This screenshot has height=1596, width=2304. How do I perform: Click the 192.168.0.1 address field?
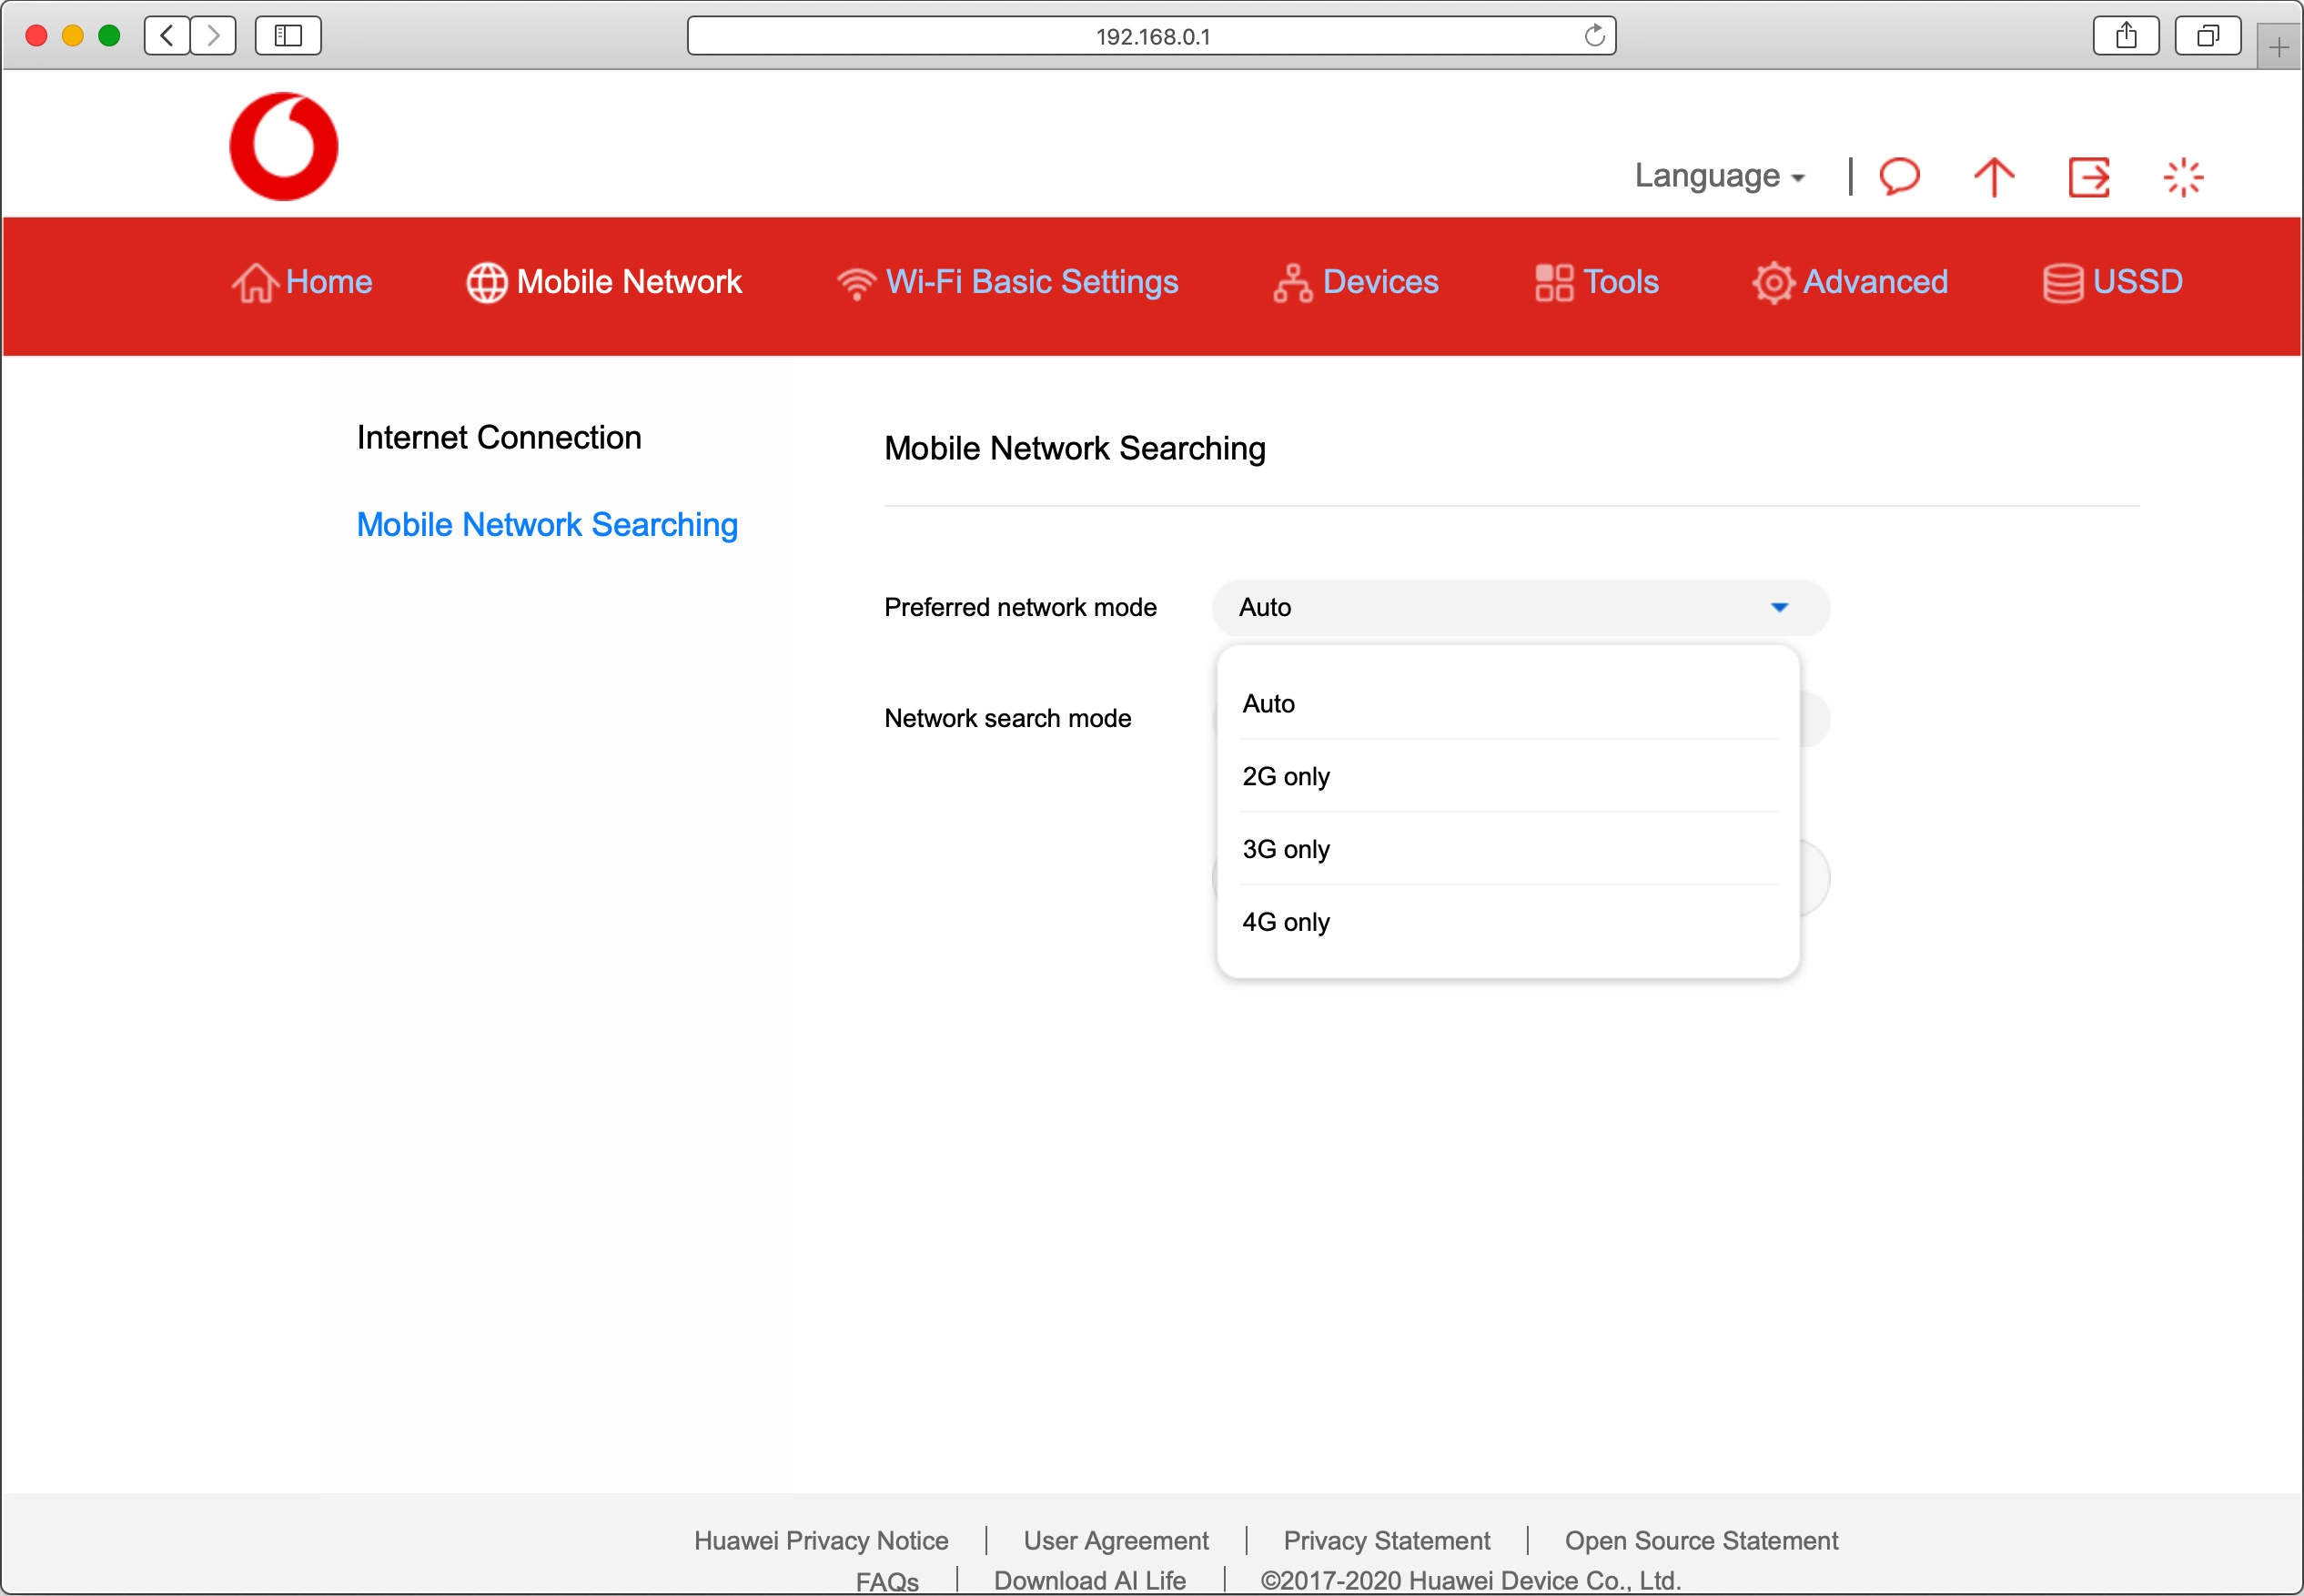1151,36
